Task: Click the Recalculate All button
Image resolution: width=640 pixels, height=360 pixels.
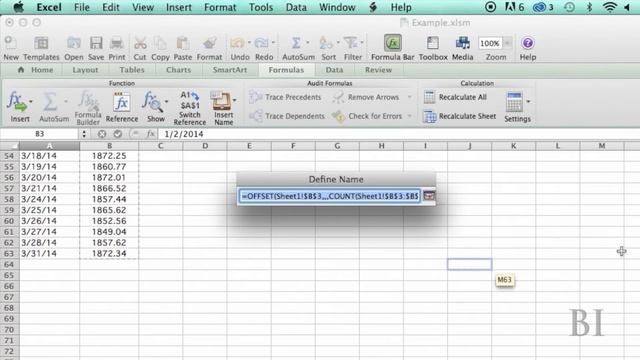Action: click(455, 97)
